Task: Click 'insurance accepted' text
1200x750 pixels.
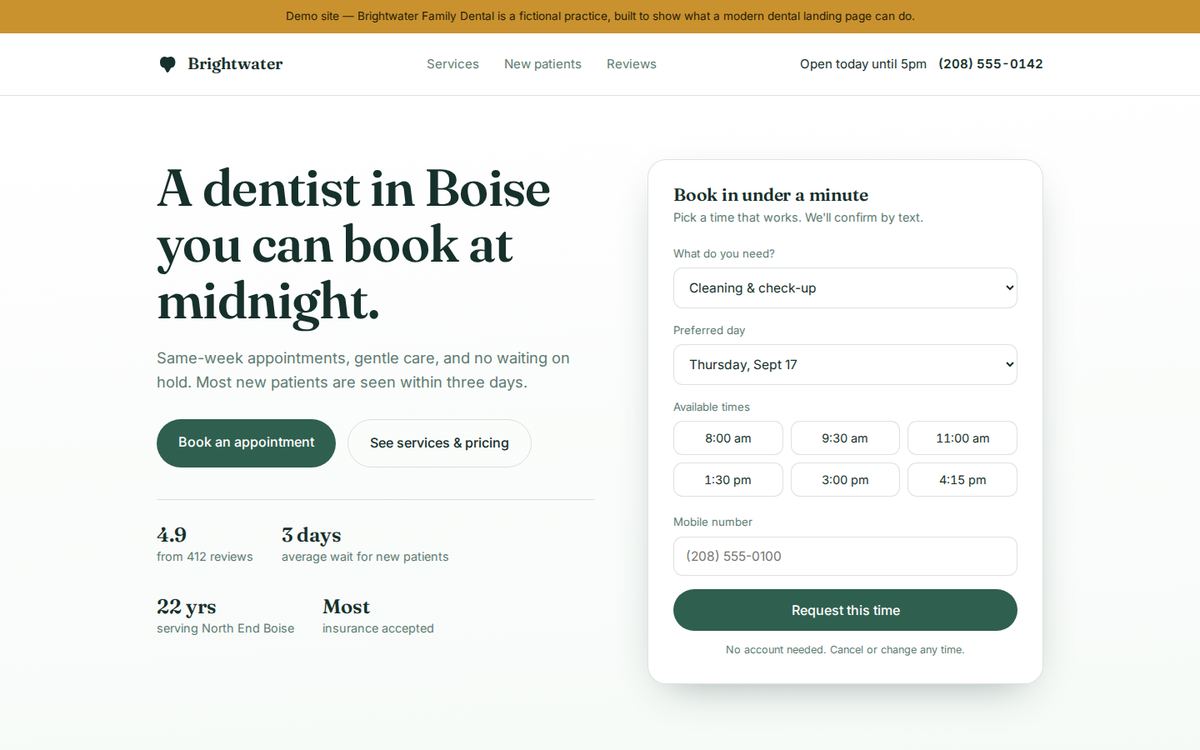Action: point(378,629)
